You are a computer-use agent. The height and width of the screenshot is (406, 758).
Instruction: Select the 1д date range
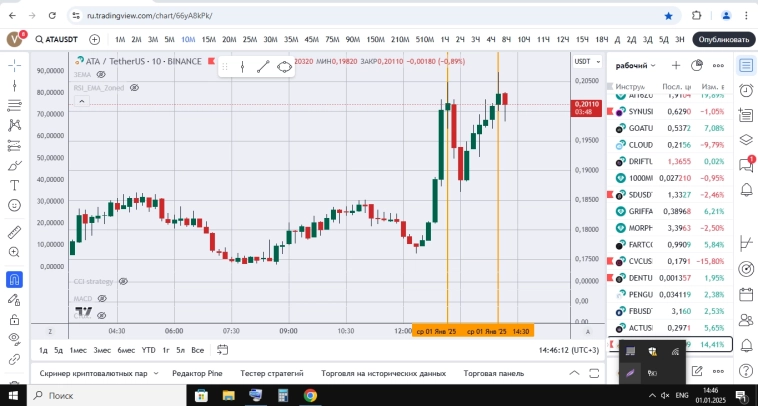click(43, 350)
